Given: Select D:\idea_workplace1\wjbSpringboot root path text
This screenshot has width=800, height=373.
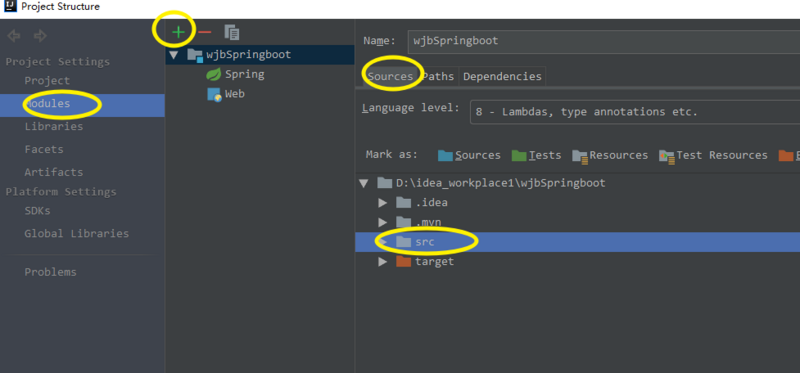Looking at the screenshot, I should [501, 183].
